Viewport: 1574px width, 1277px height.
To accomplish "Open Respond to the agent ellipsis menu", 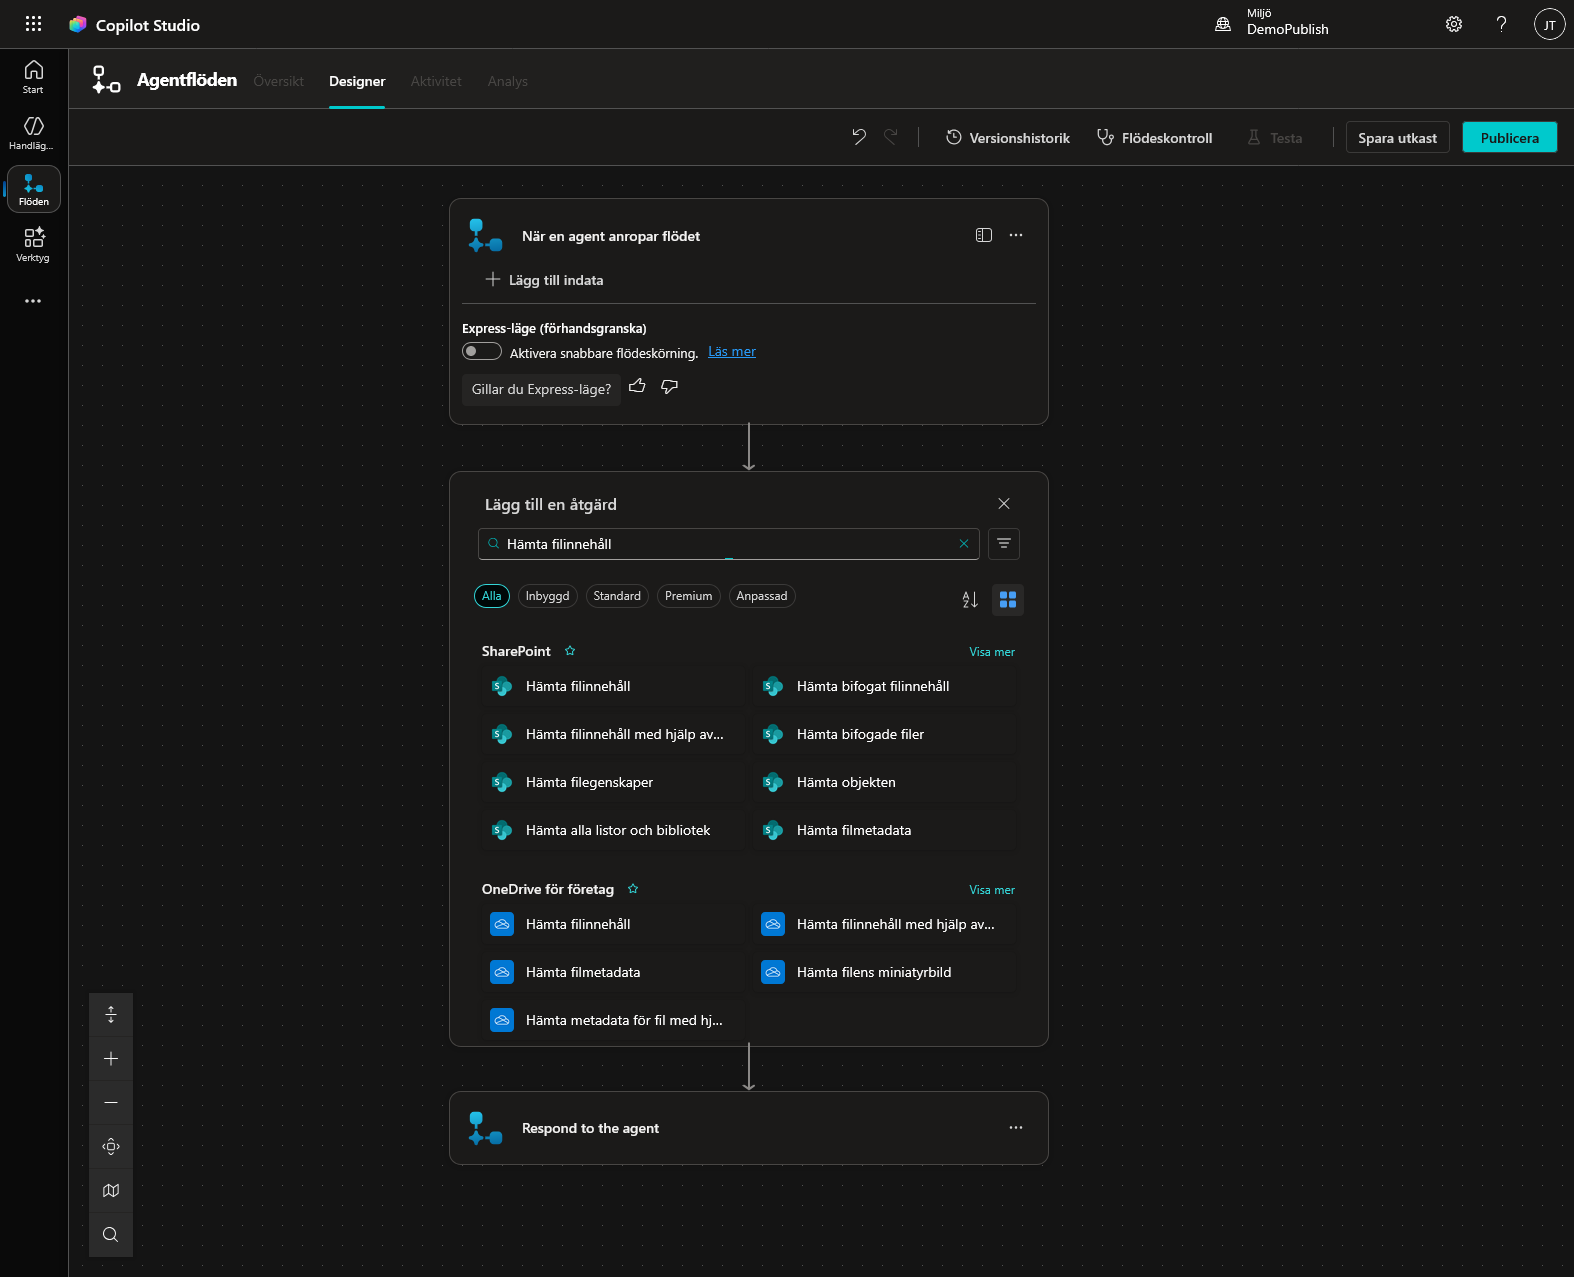I will tap(1016, 1128).
